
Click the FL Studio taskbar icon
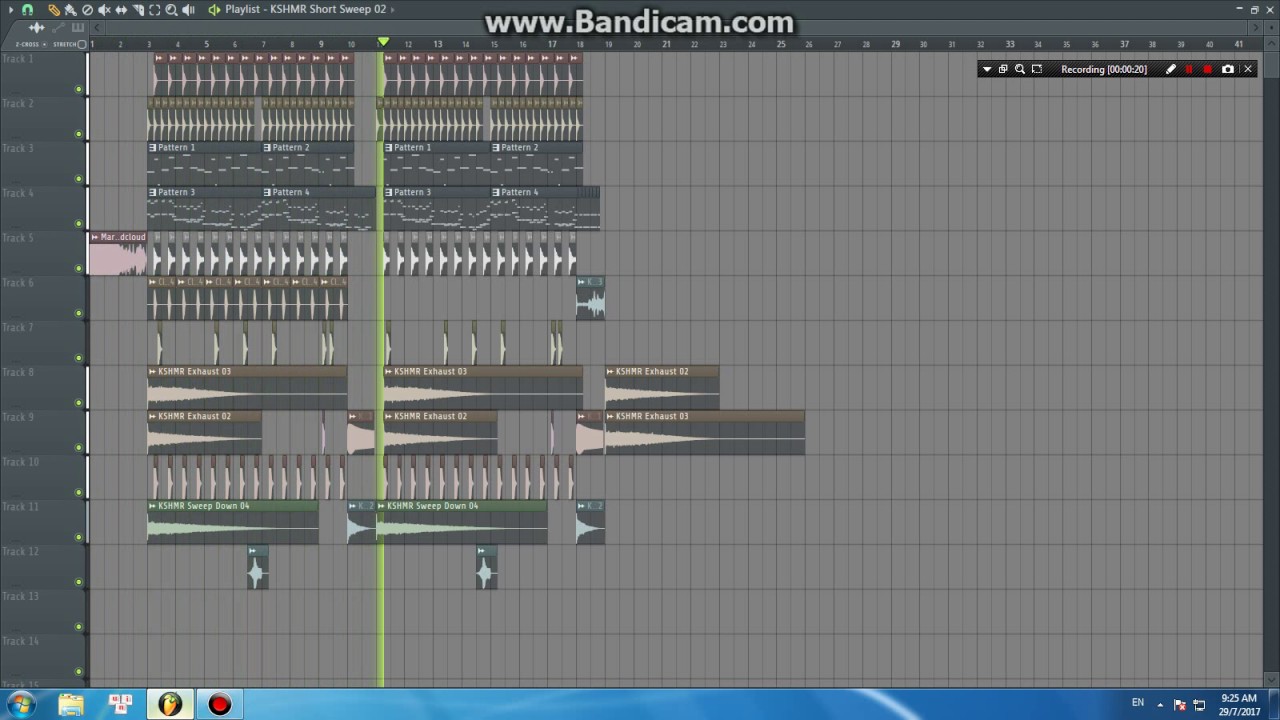pyautogui.click(x=170, y=704)
